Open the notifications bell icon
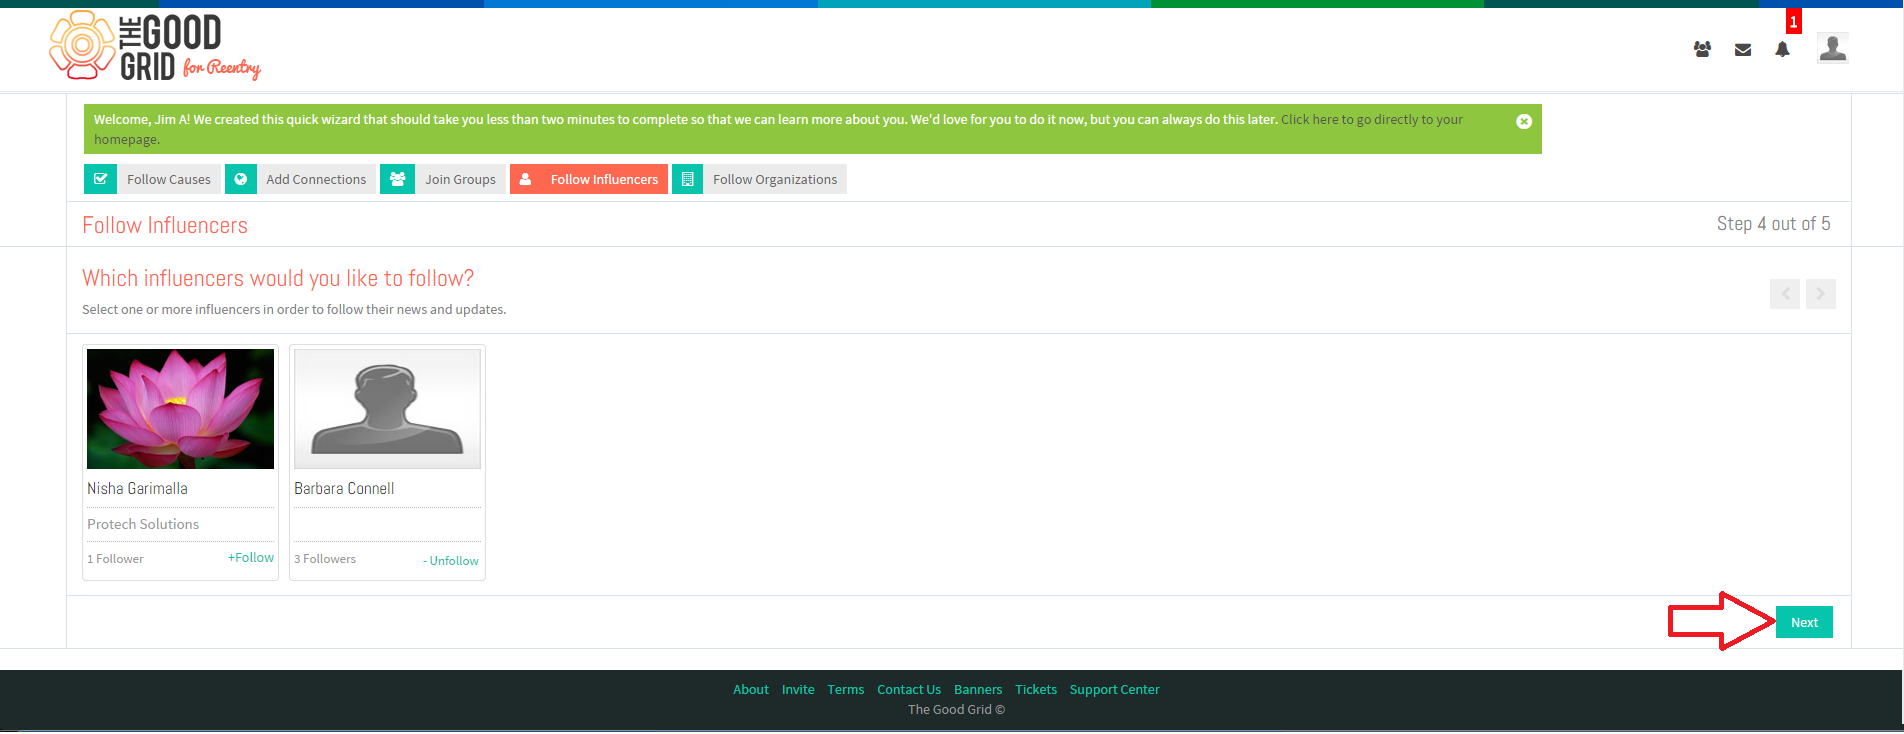Screen dimensions: 1904x734 pos(1782,49)
